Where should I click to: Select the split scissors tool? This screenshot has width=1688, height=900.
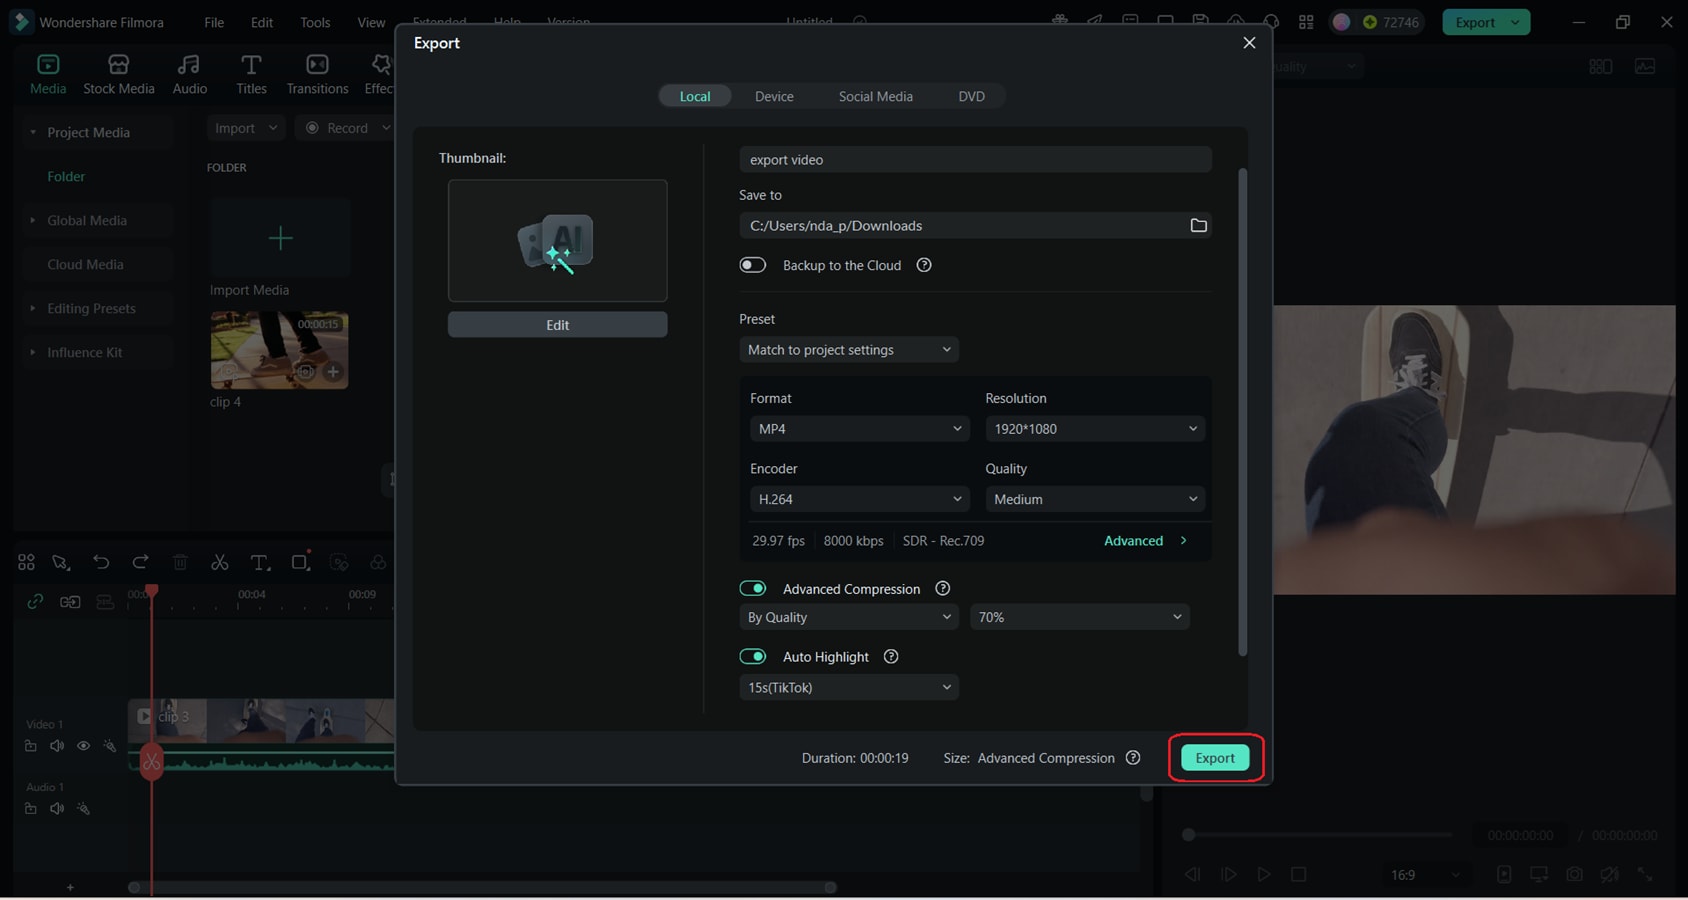click(219, 562)
